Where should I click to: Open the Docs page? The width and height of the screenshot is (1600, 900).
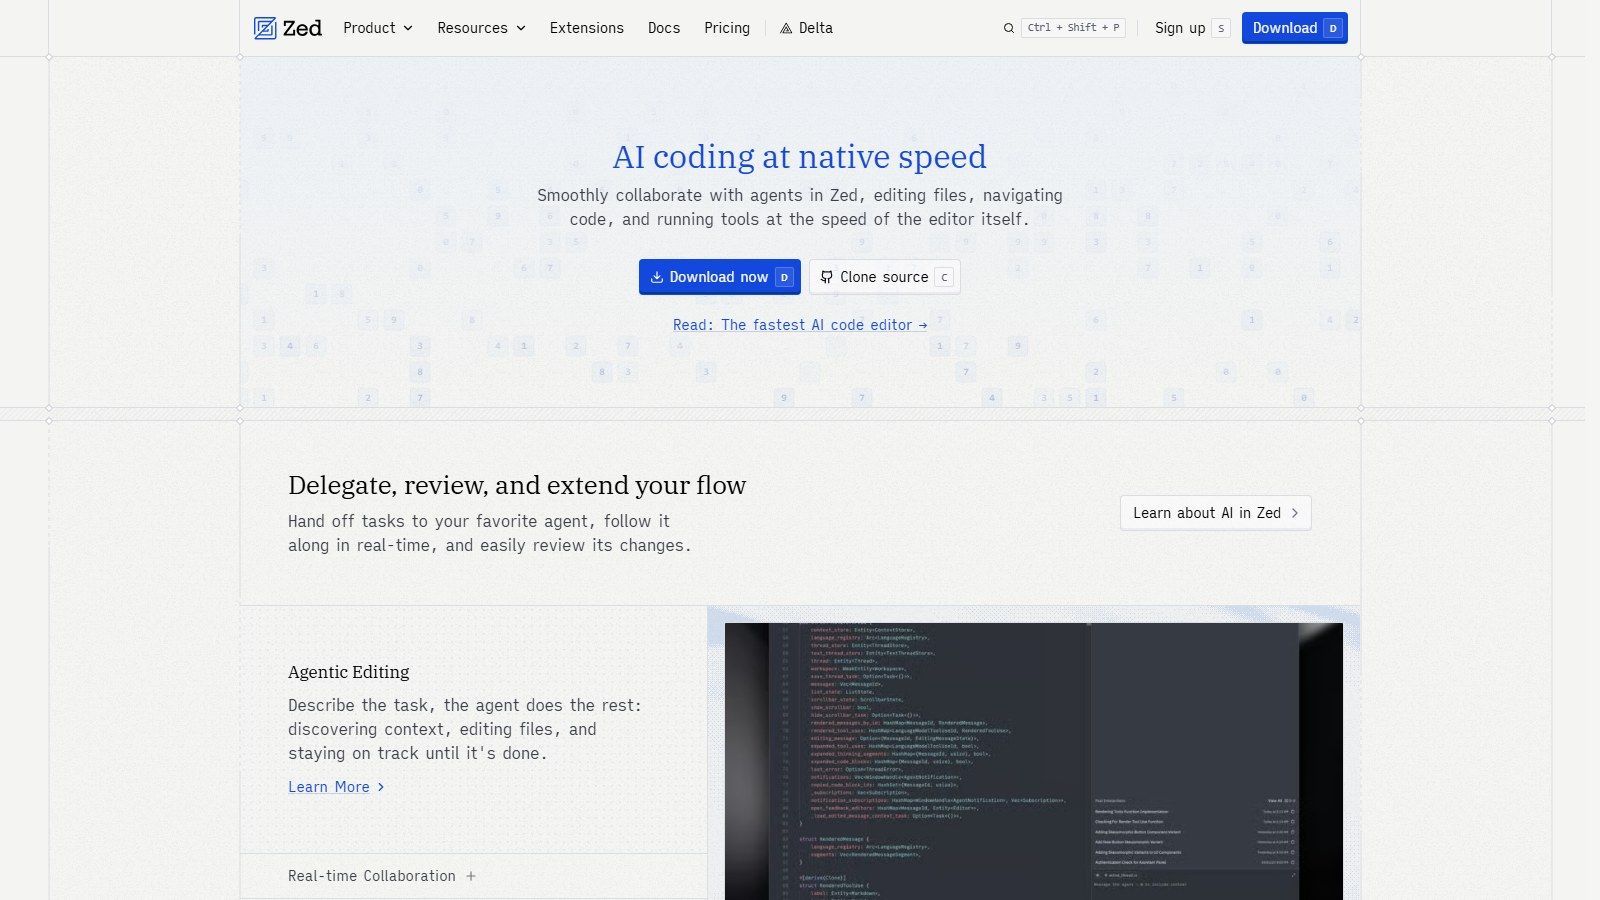(664, 28)
